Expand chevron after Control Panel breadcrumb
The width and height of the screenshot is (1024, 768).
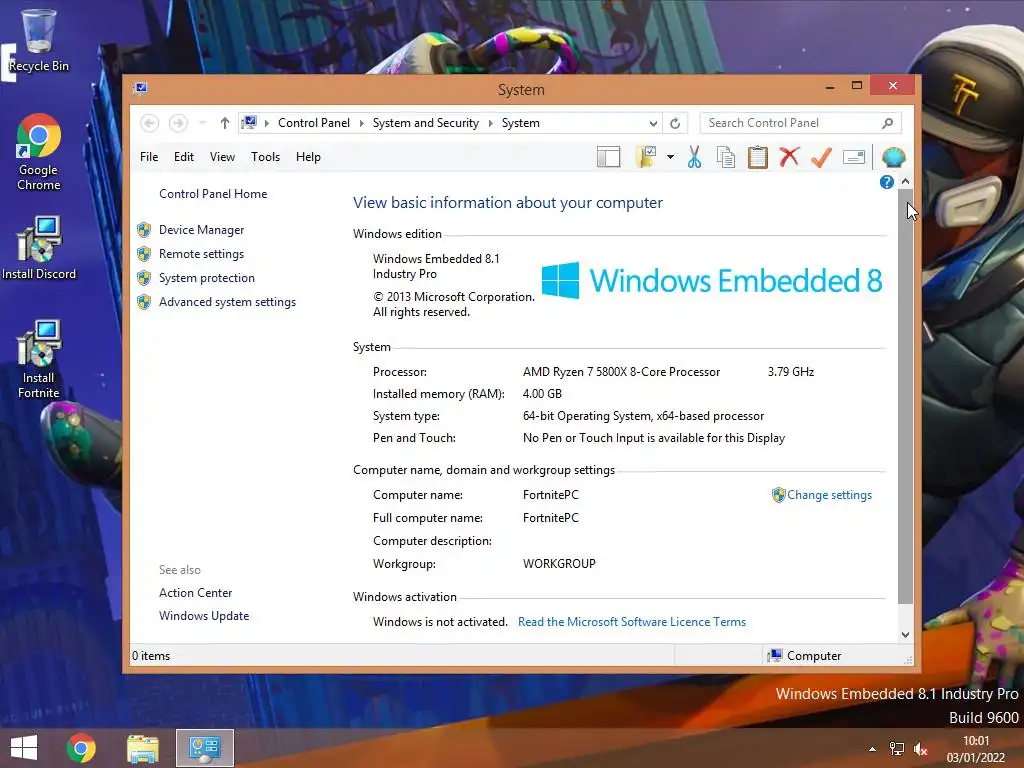(x=361, y=123)
